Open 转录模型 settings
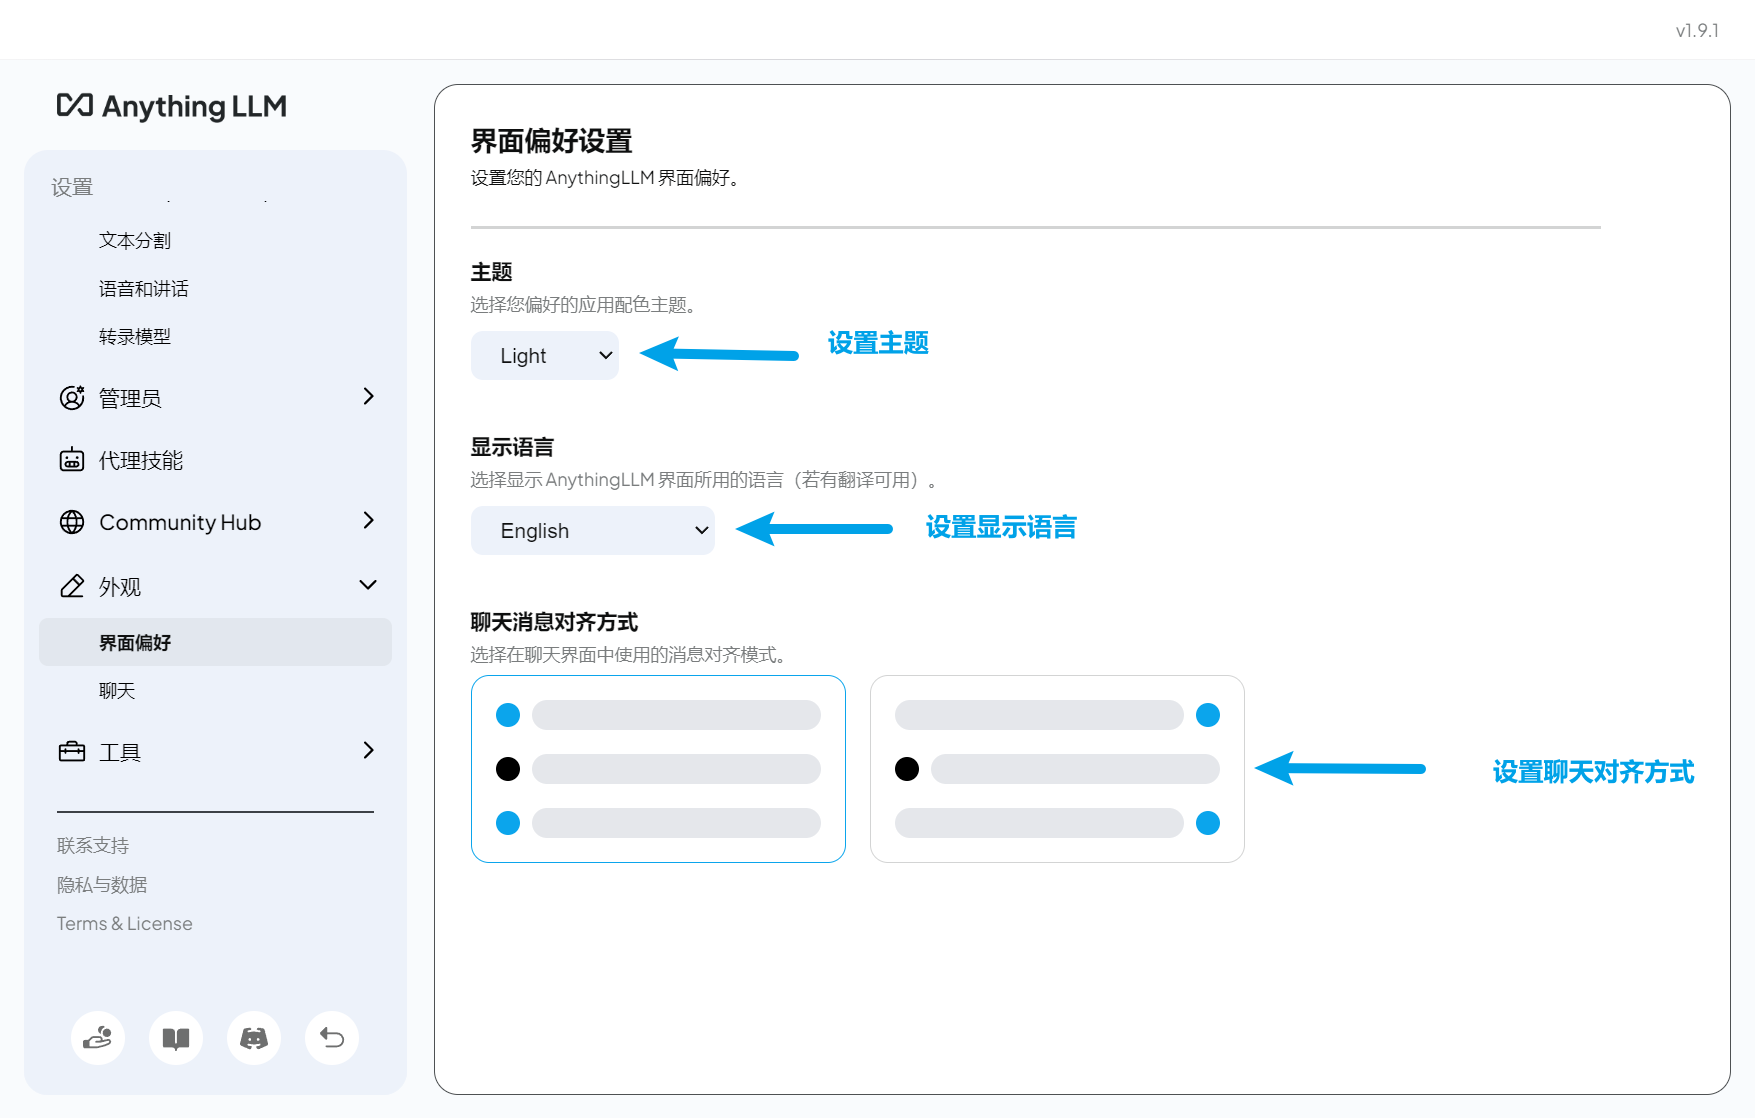1755x1118 pixels. click(135, 337)
